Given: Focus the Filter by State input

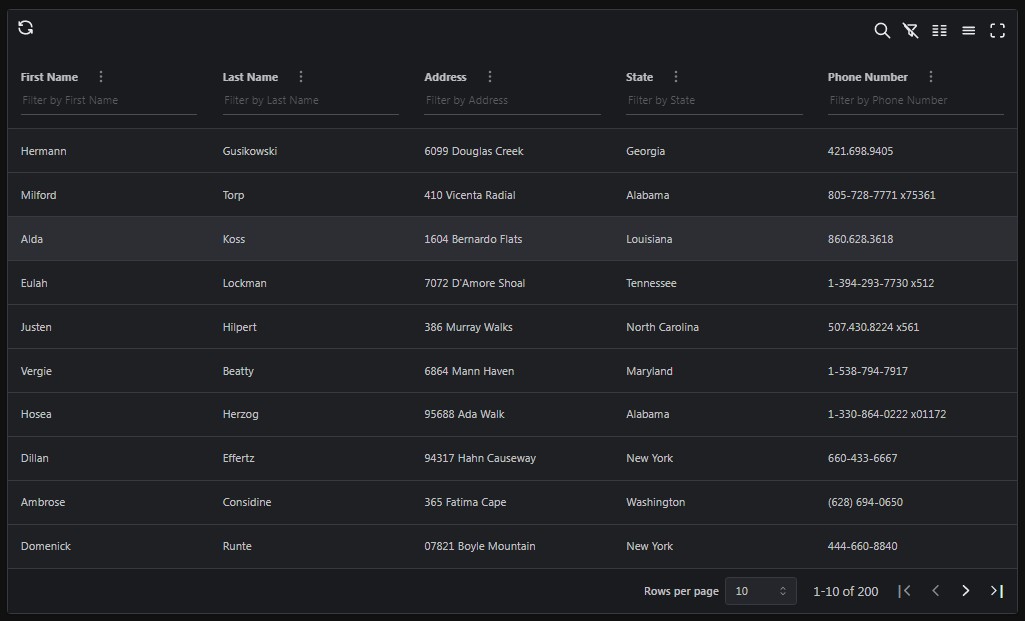Looking at the screenshot, I should tap(713, 100).
